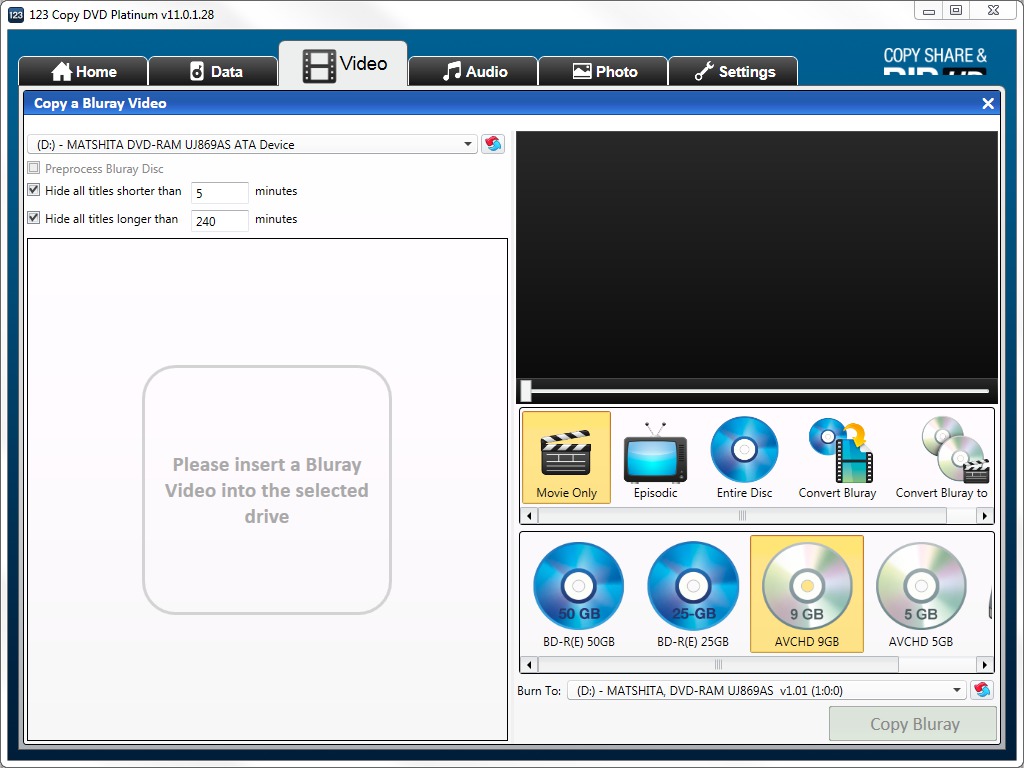1024x768 pixels.
Task: Uncheck Hide all titles shorter than
Action: pyautogui.click(x=33, y=190)
